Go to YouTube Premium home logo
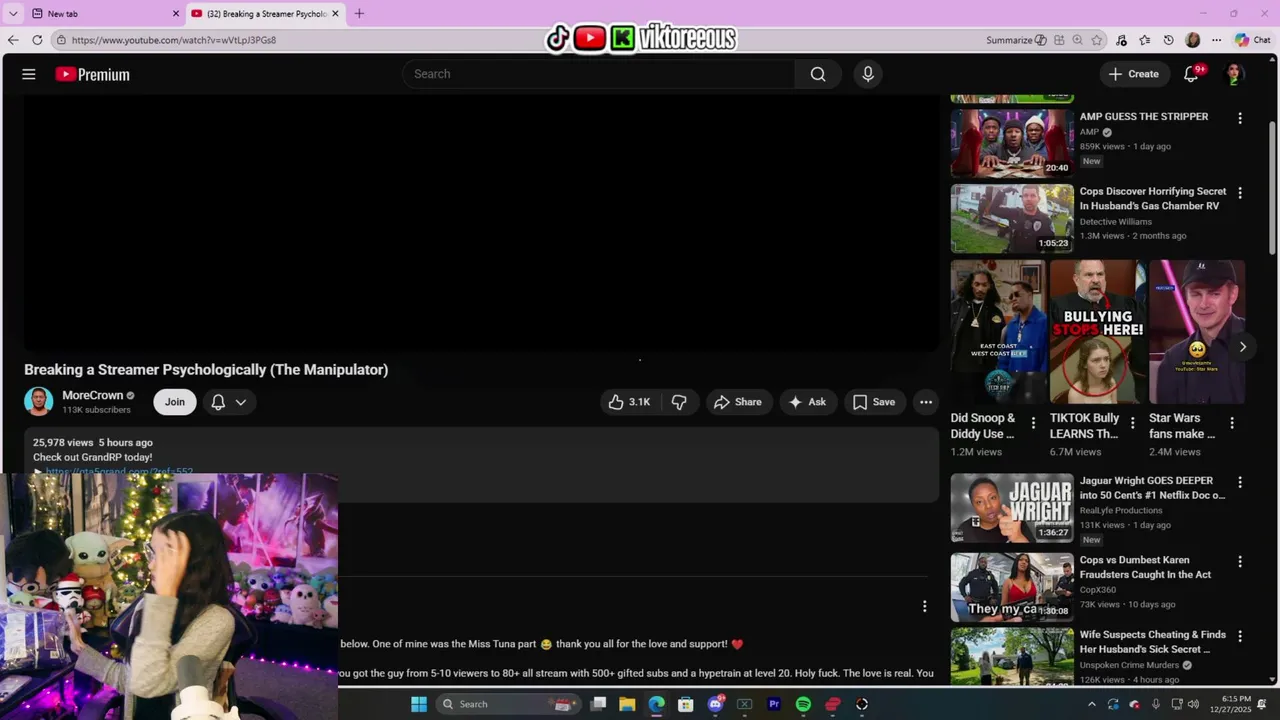 (92, 74)
